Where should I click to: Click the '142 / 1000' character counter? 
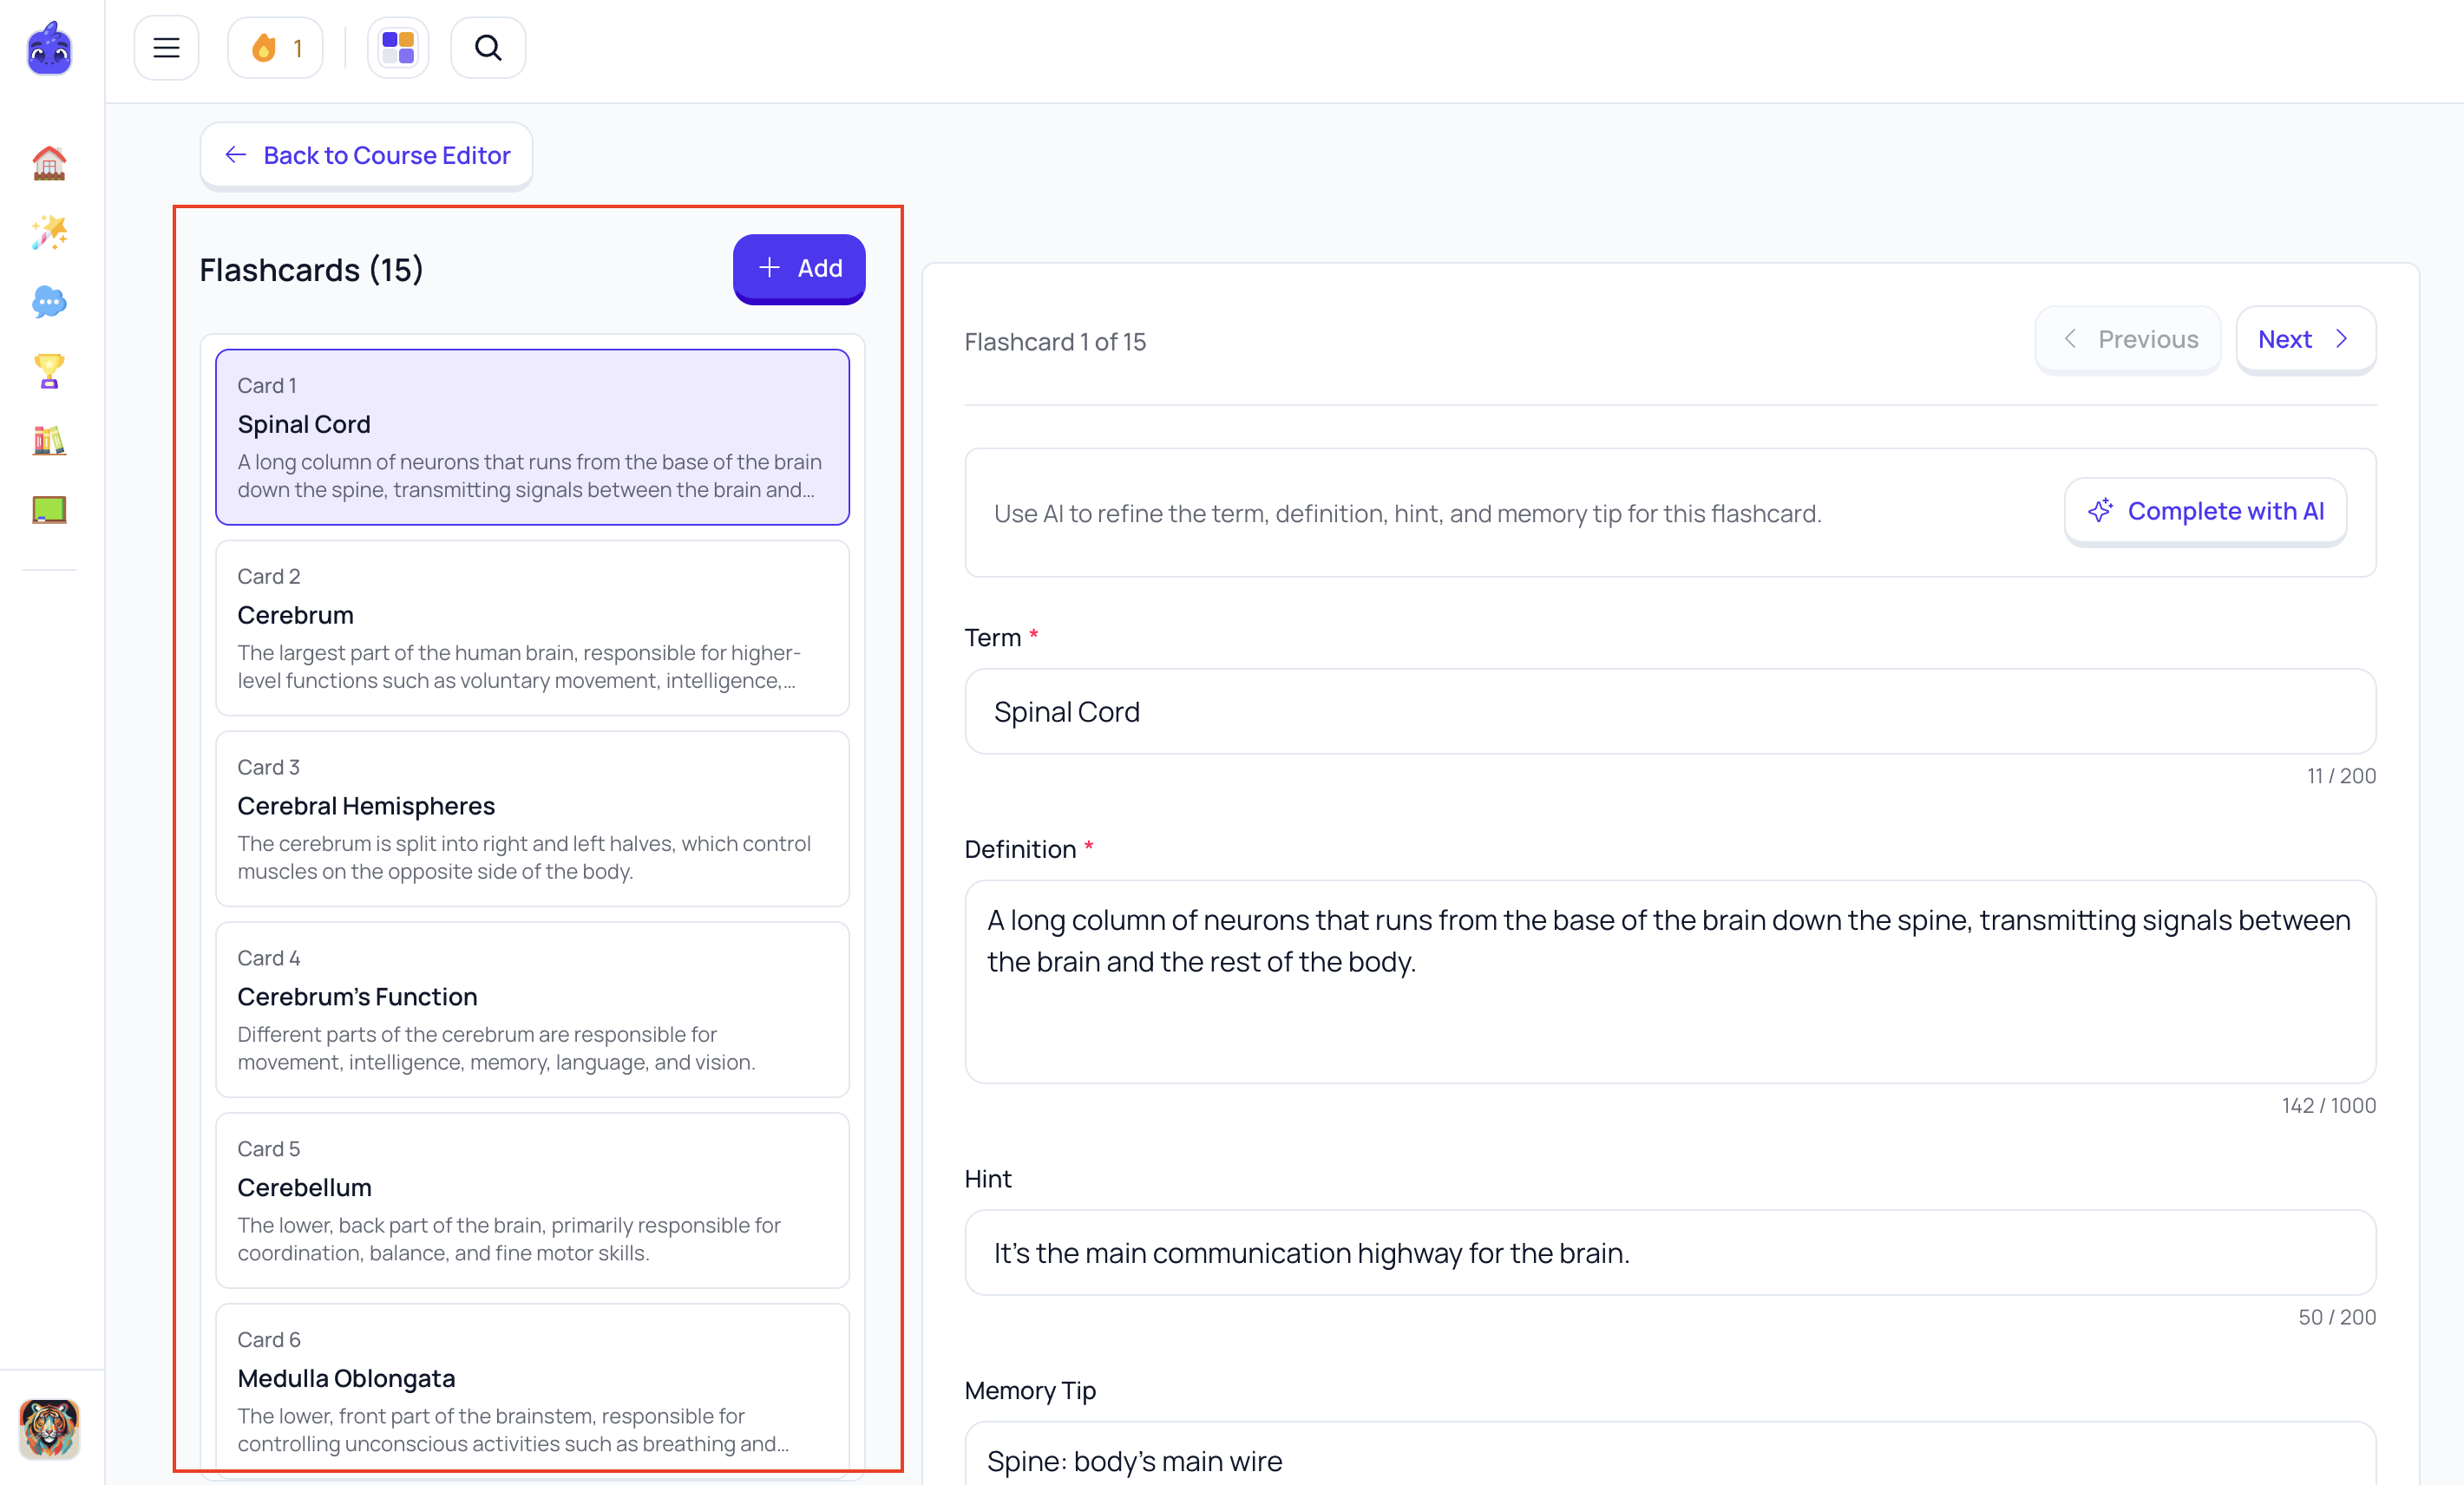2328,1106
